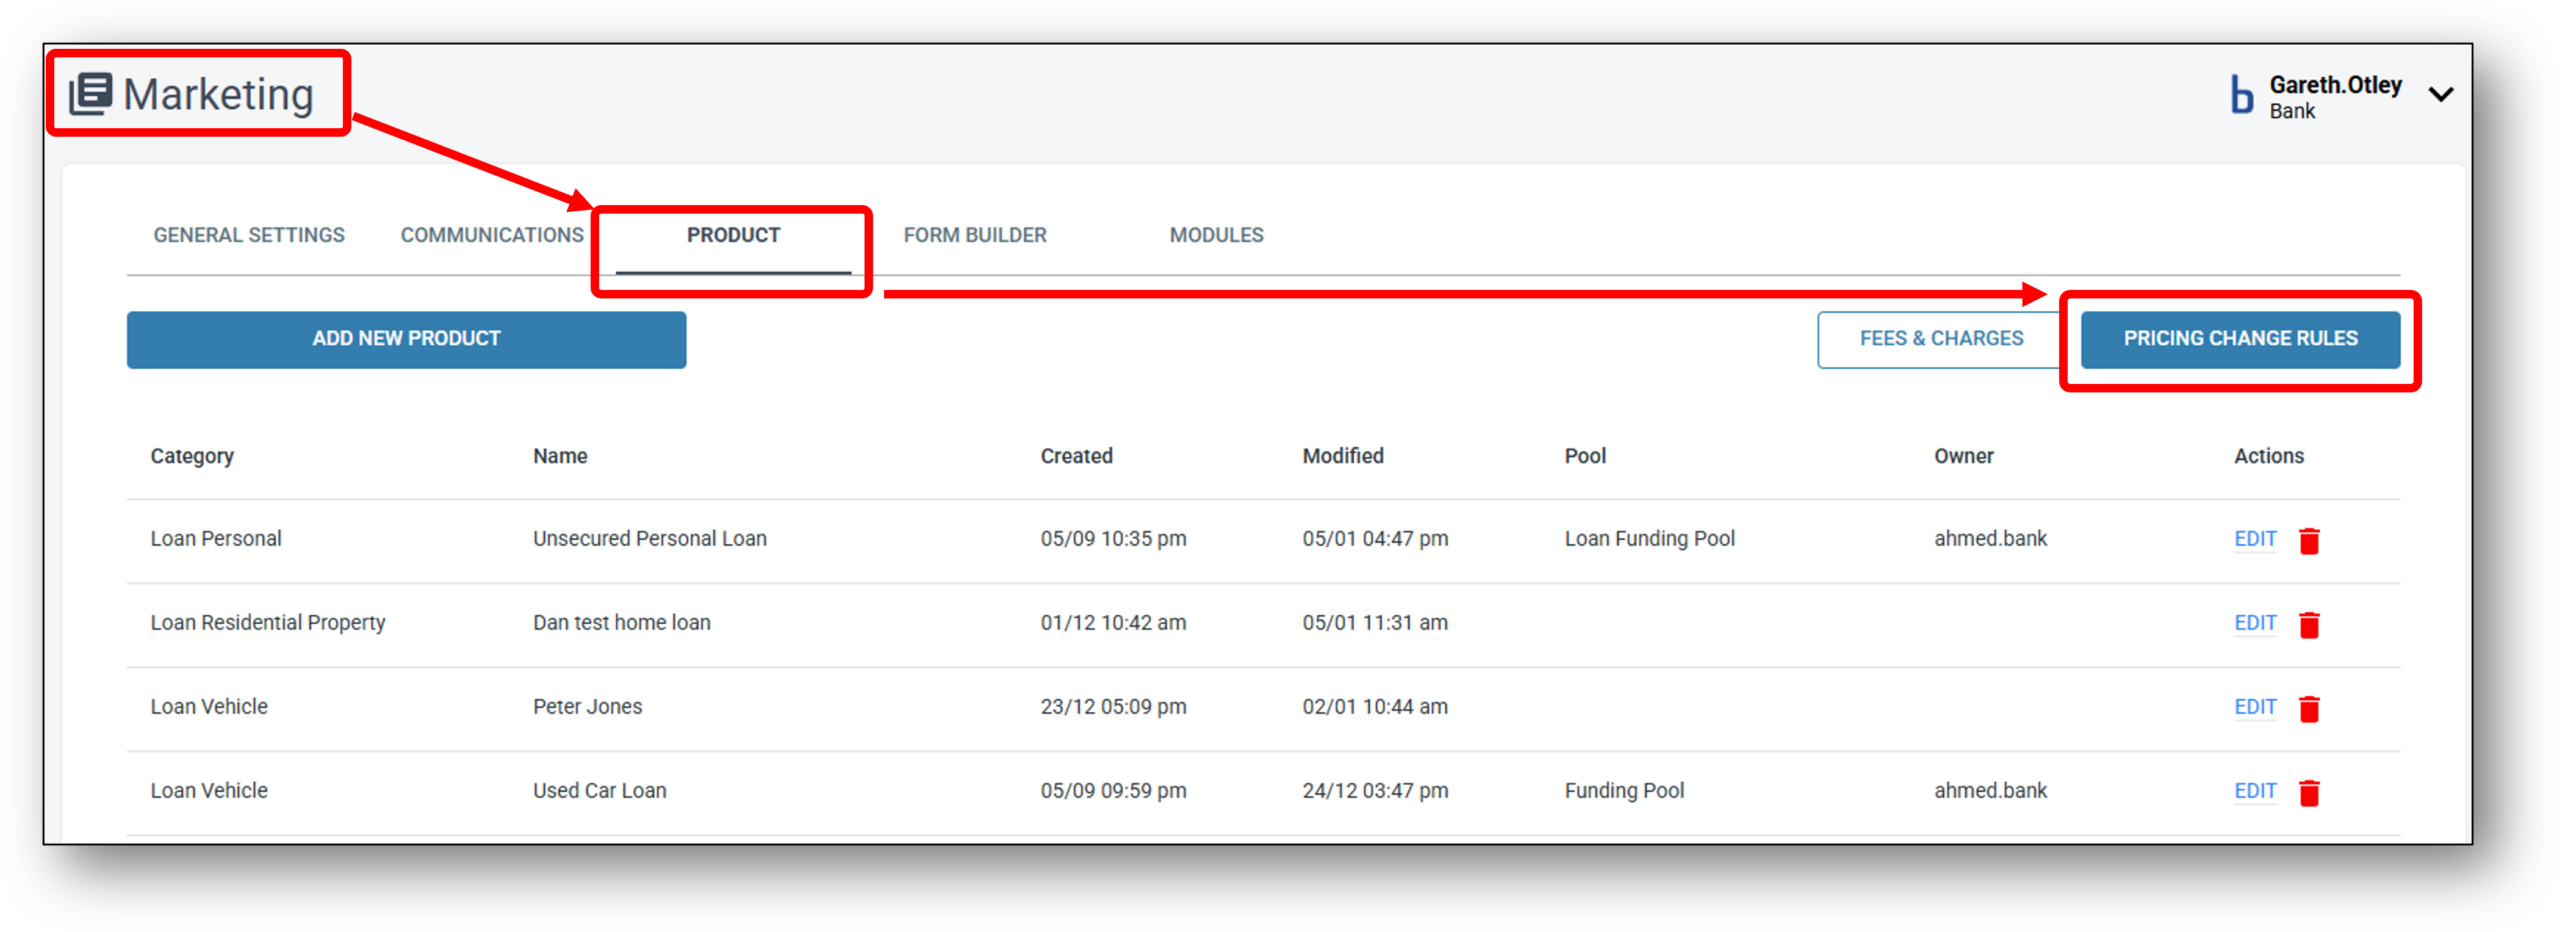Click Edit for the Peter Jones product
The height and width of the screenshot is (932, 2560).
[2255, 707]
